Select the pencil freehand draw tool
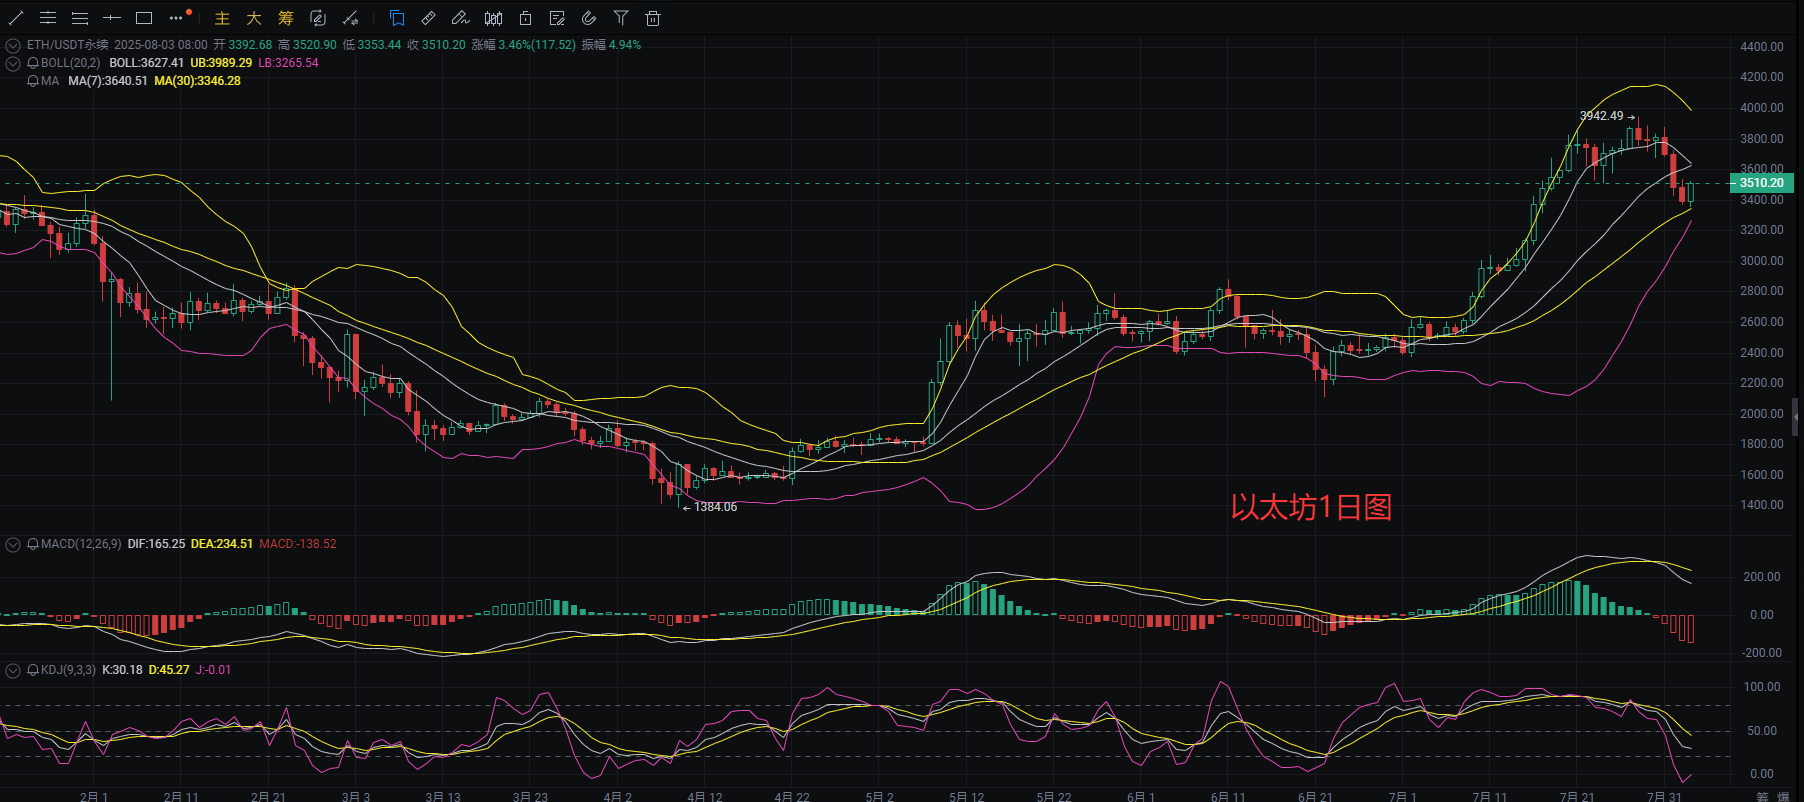This screenshot has height=802, width=1804. [x=460, y=18]
